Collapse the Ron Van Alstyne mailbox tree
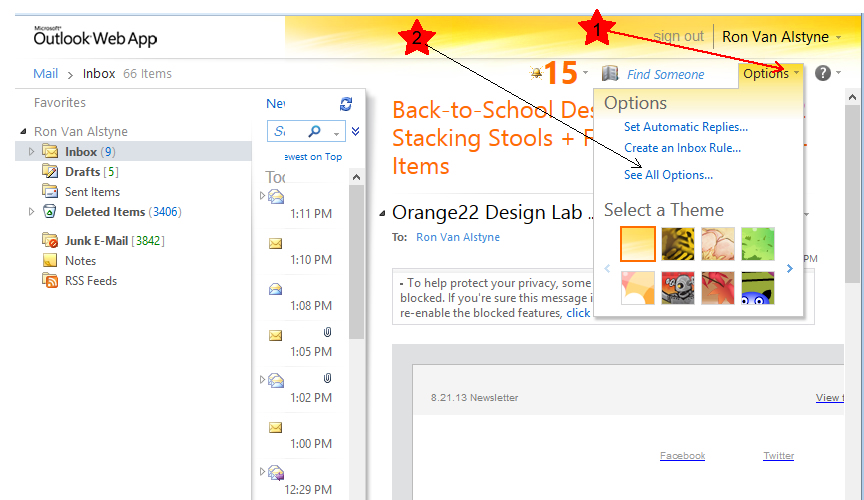 tap(23, 131)
